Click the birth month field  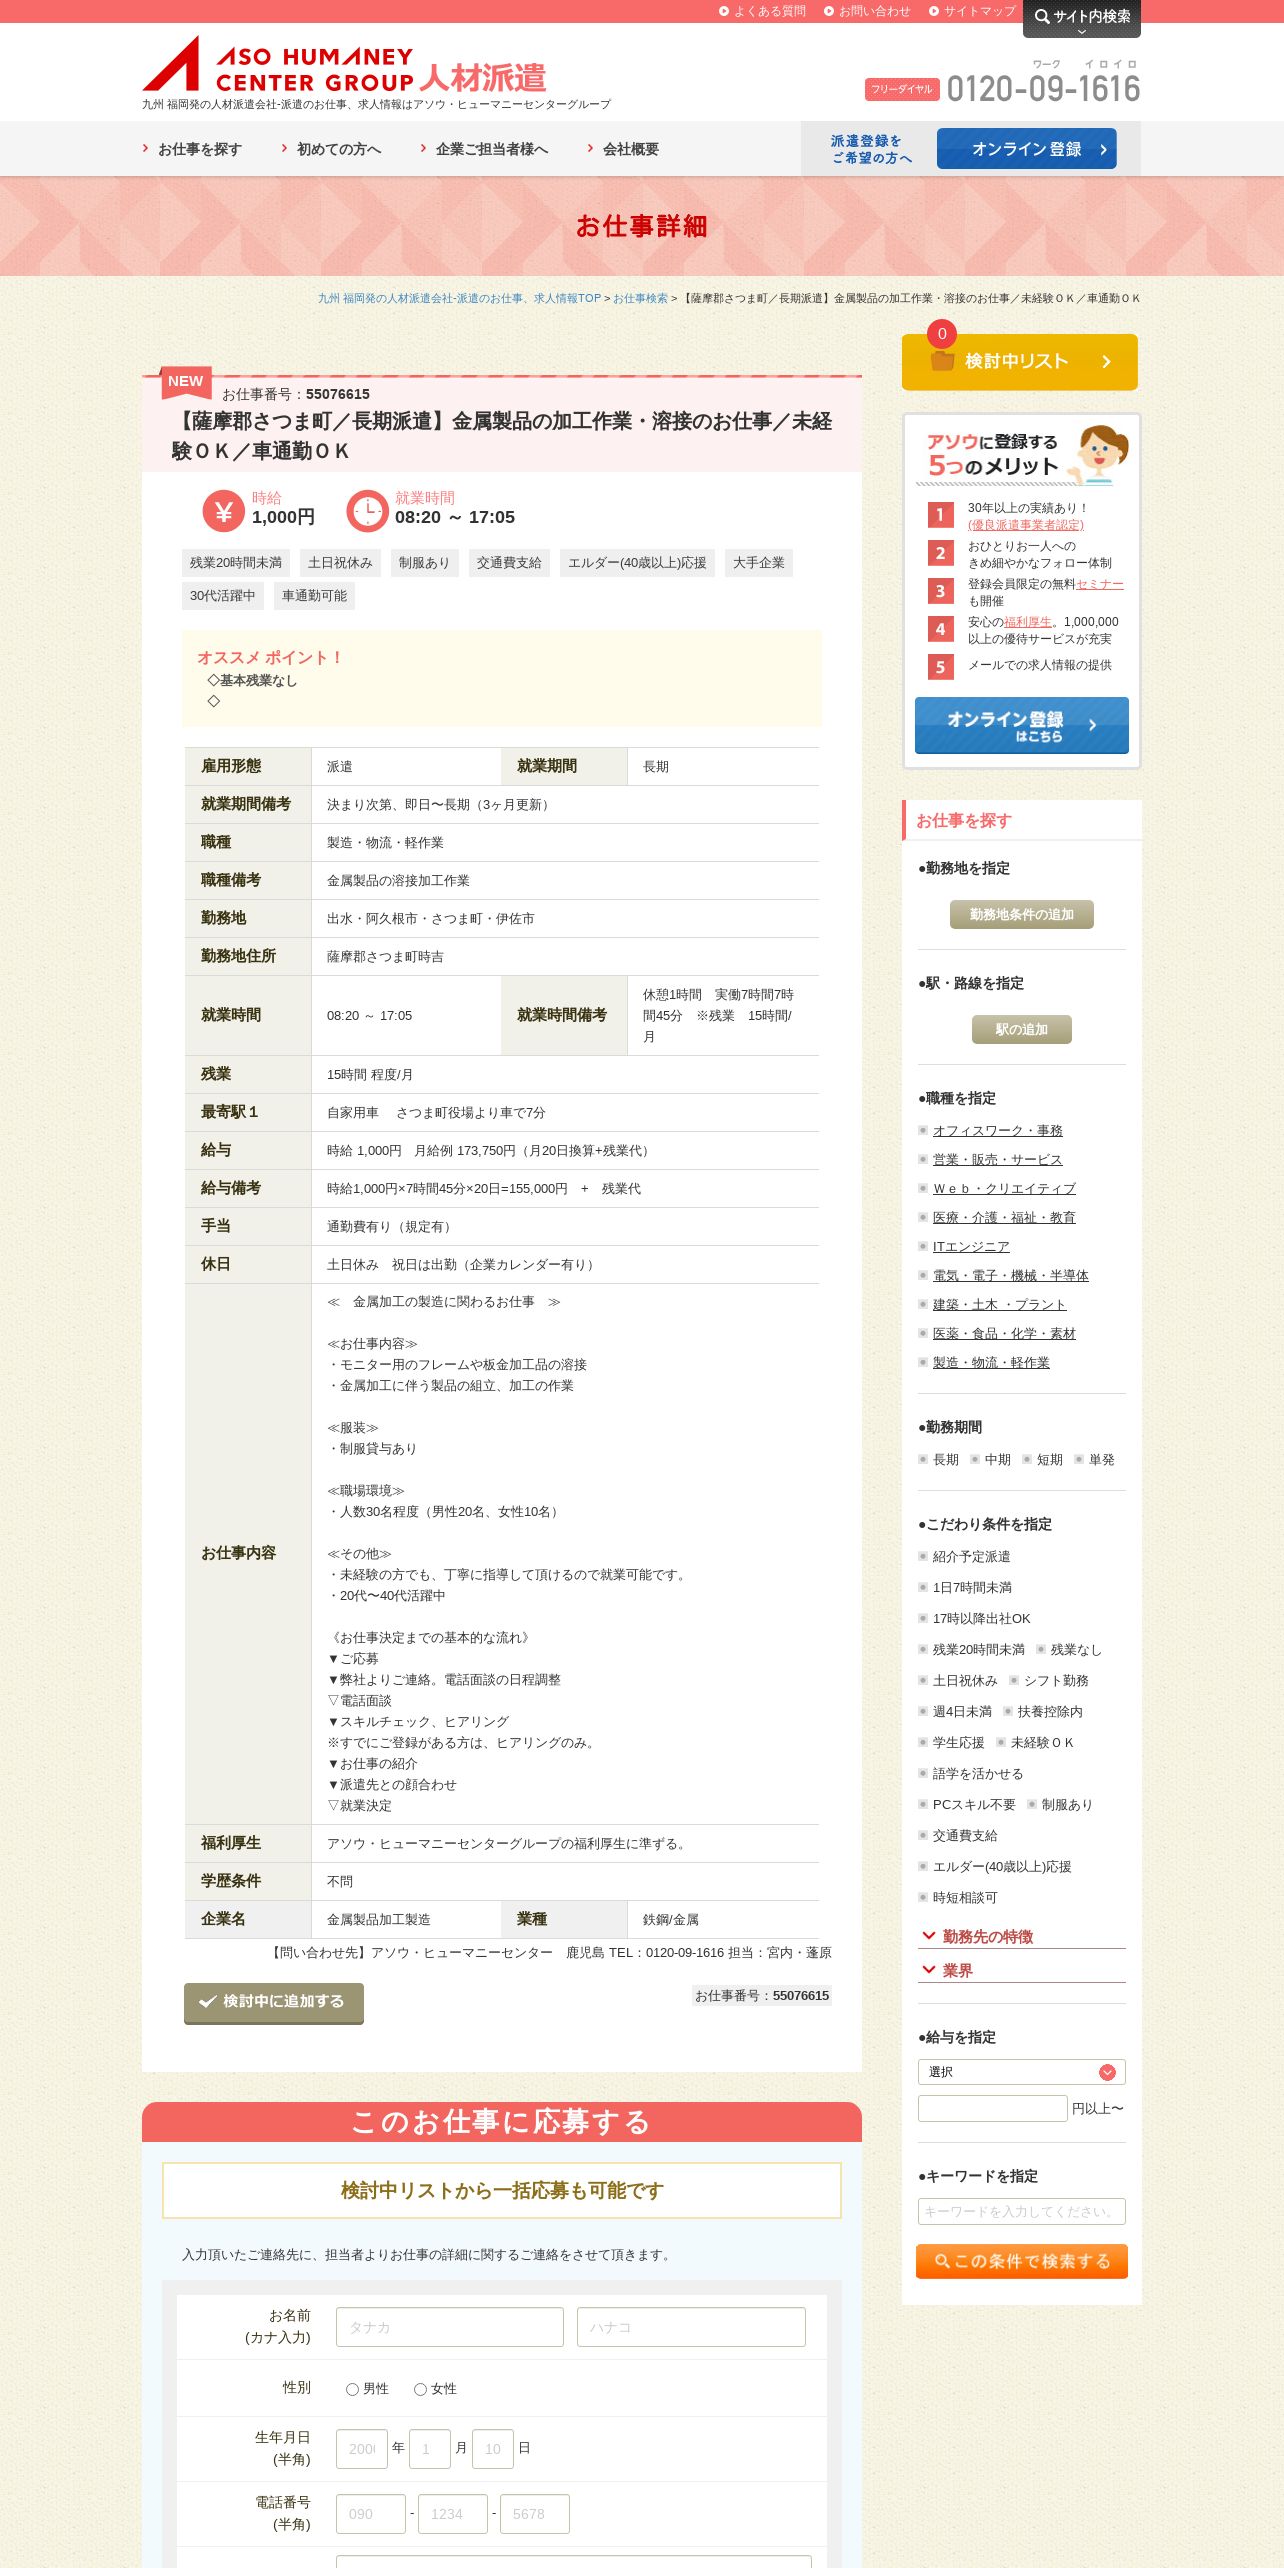point(430,2449)
